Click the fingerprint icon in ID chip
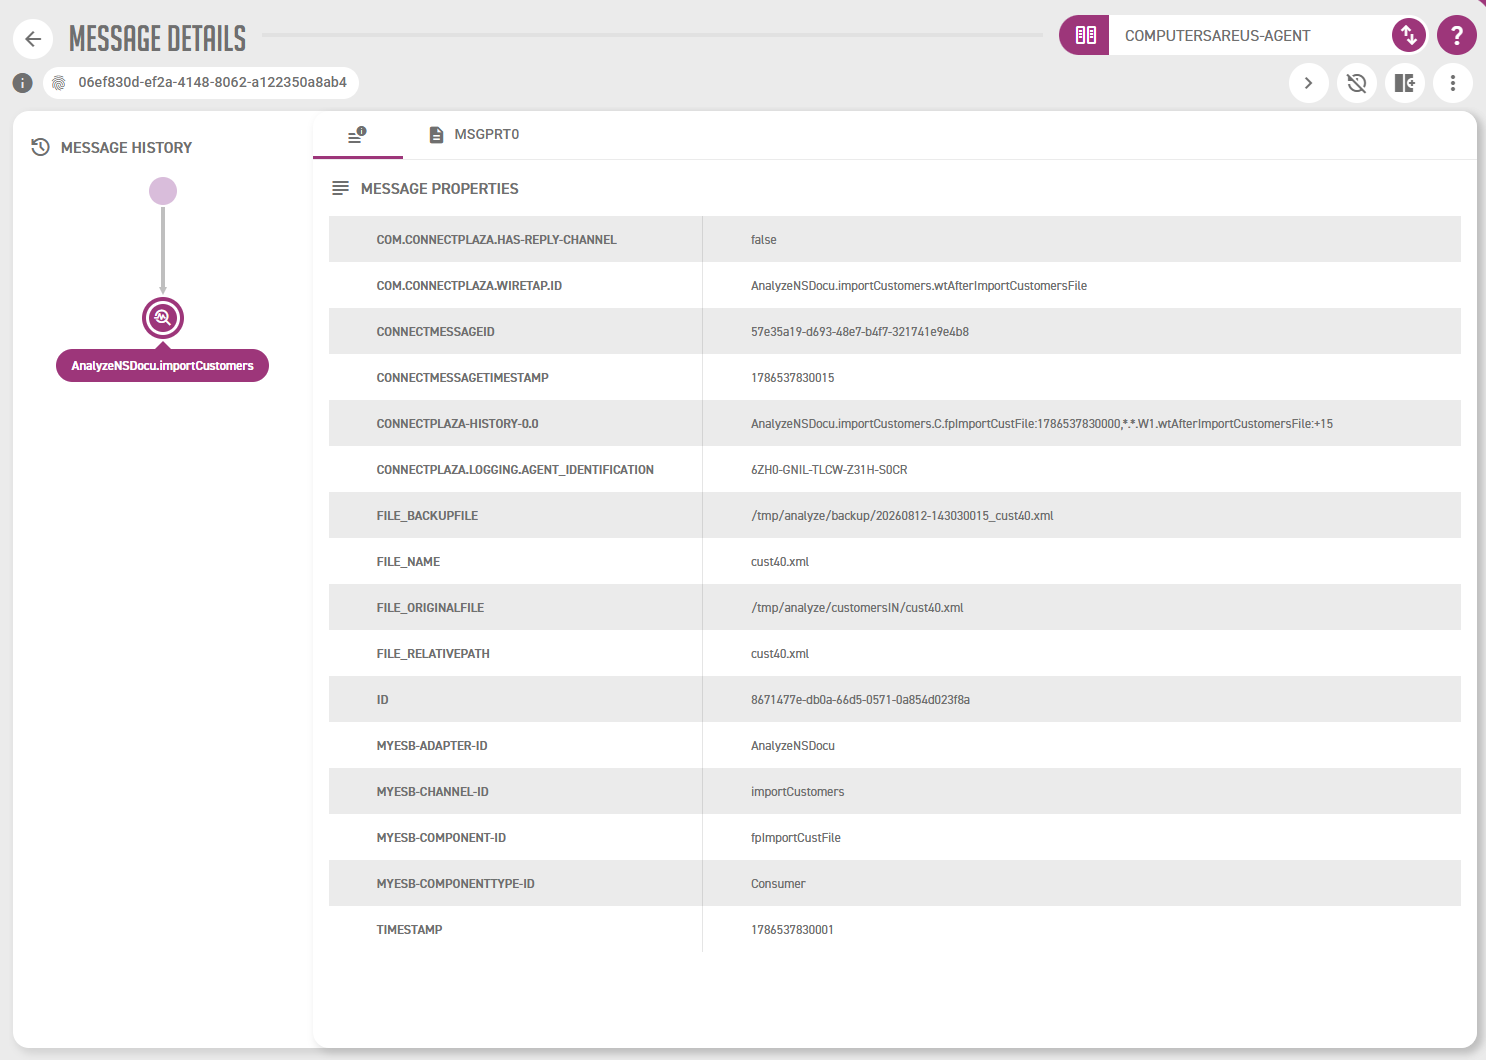This screenshot has height=1060, width=1486. point(59,83)
